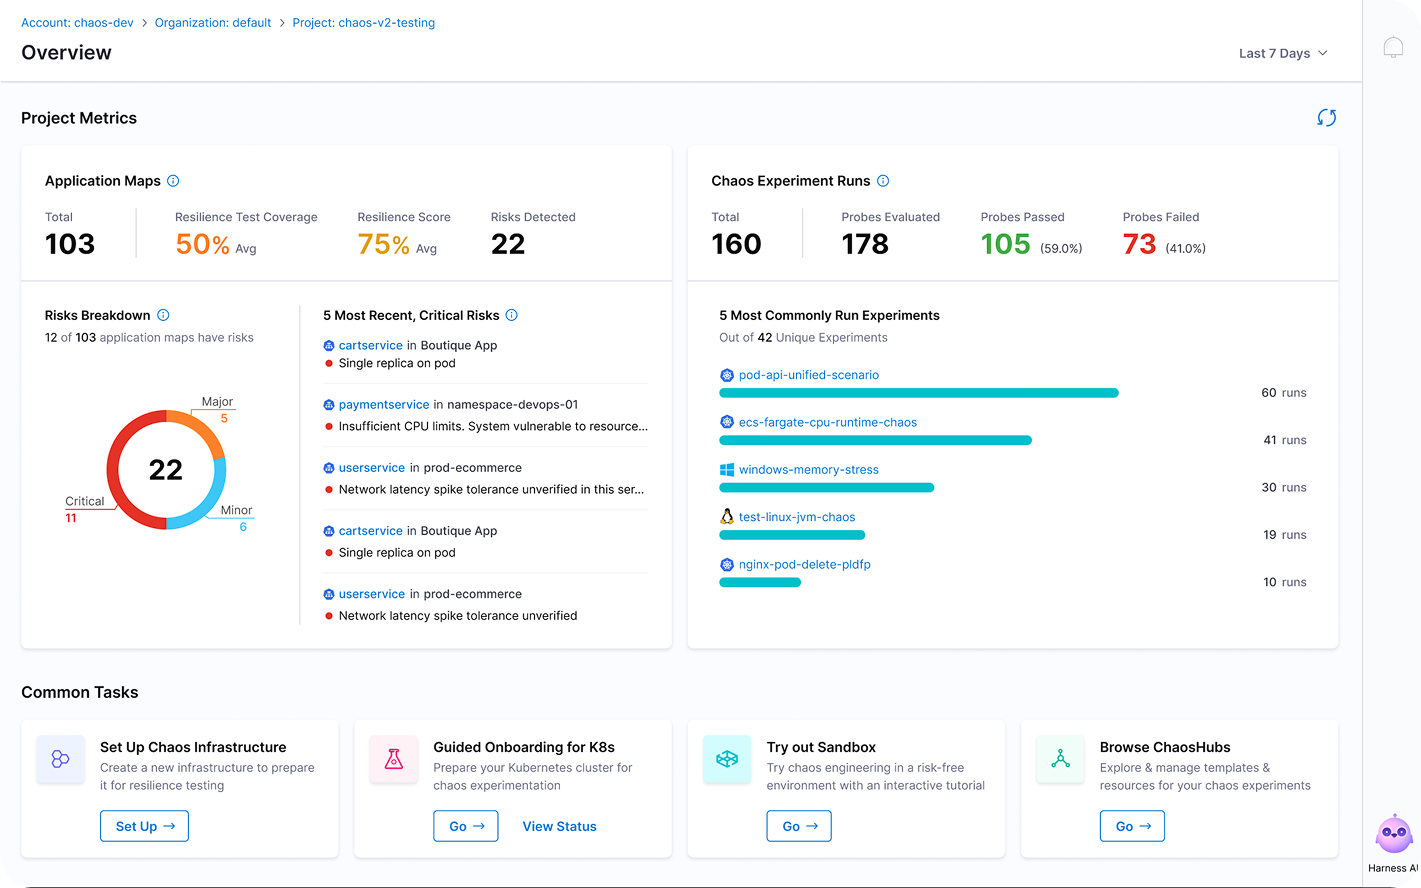The image size is (1421, 888).
Task: Click Set Up chaos infrastructure button
Action: tap(145, 826)
